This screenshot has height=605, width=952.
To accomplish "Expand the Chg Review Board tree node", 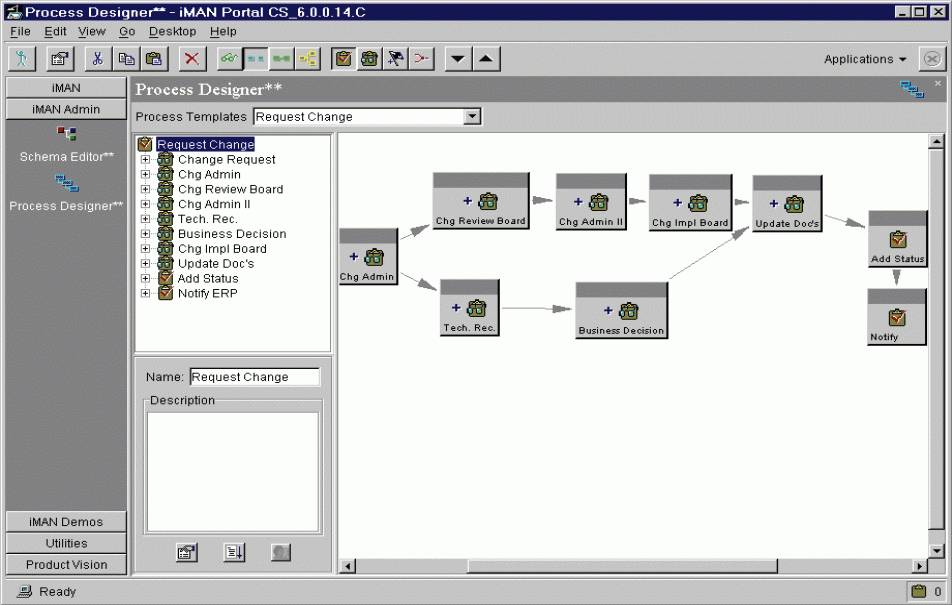I will [145, 189].
